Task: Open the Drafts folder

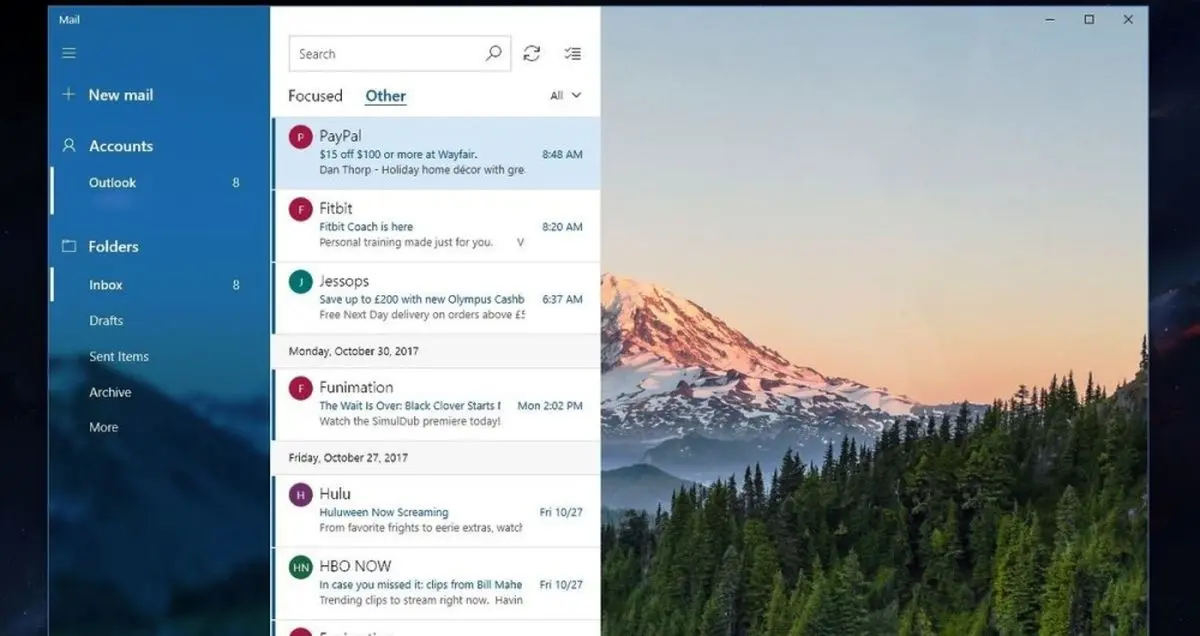Action: (106, 321)
